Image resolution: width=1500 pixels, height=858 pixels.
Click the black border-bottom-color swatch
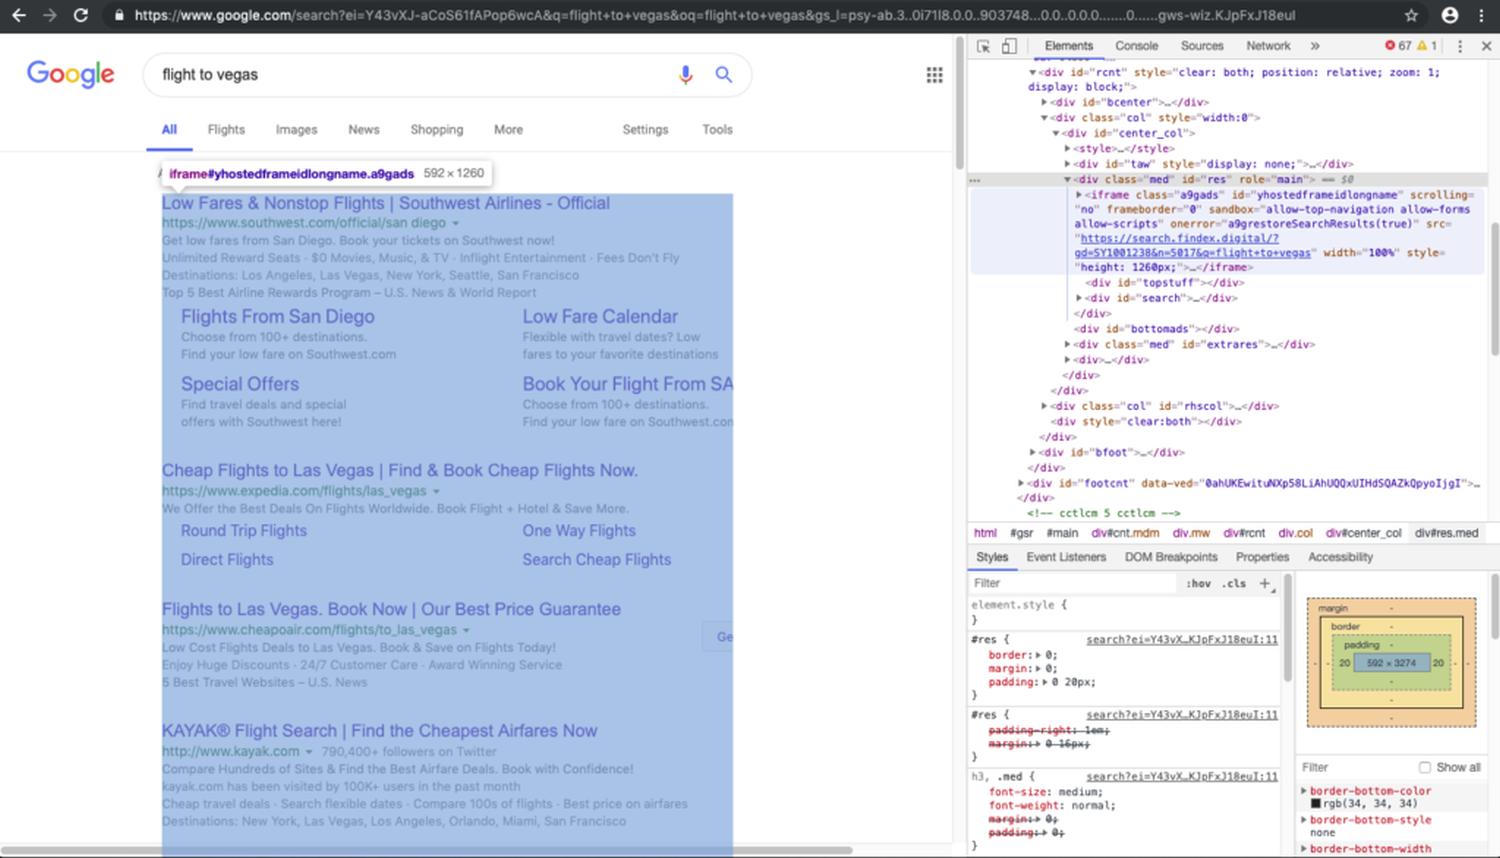[1316, 804]
